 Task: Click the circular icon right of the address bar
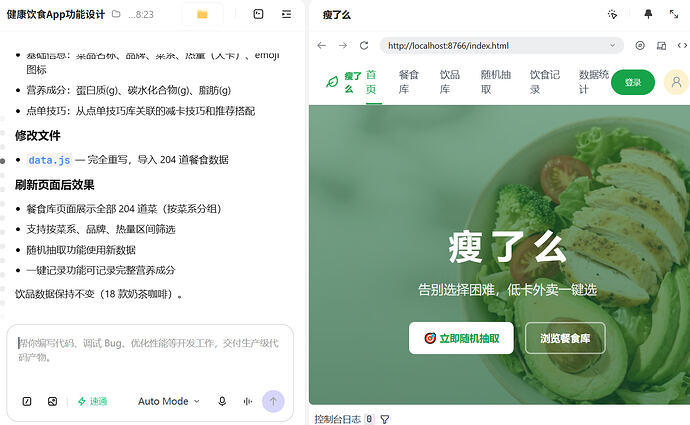click(x=640, y=45)
